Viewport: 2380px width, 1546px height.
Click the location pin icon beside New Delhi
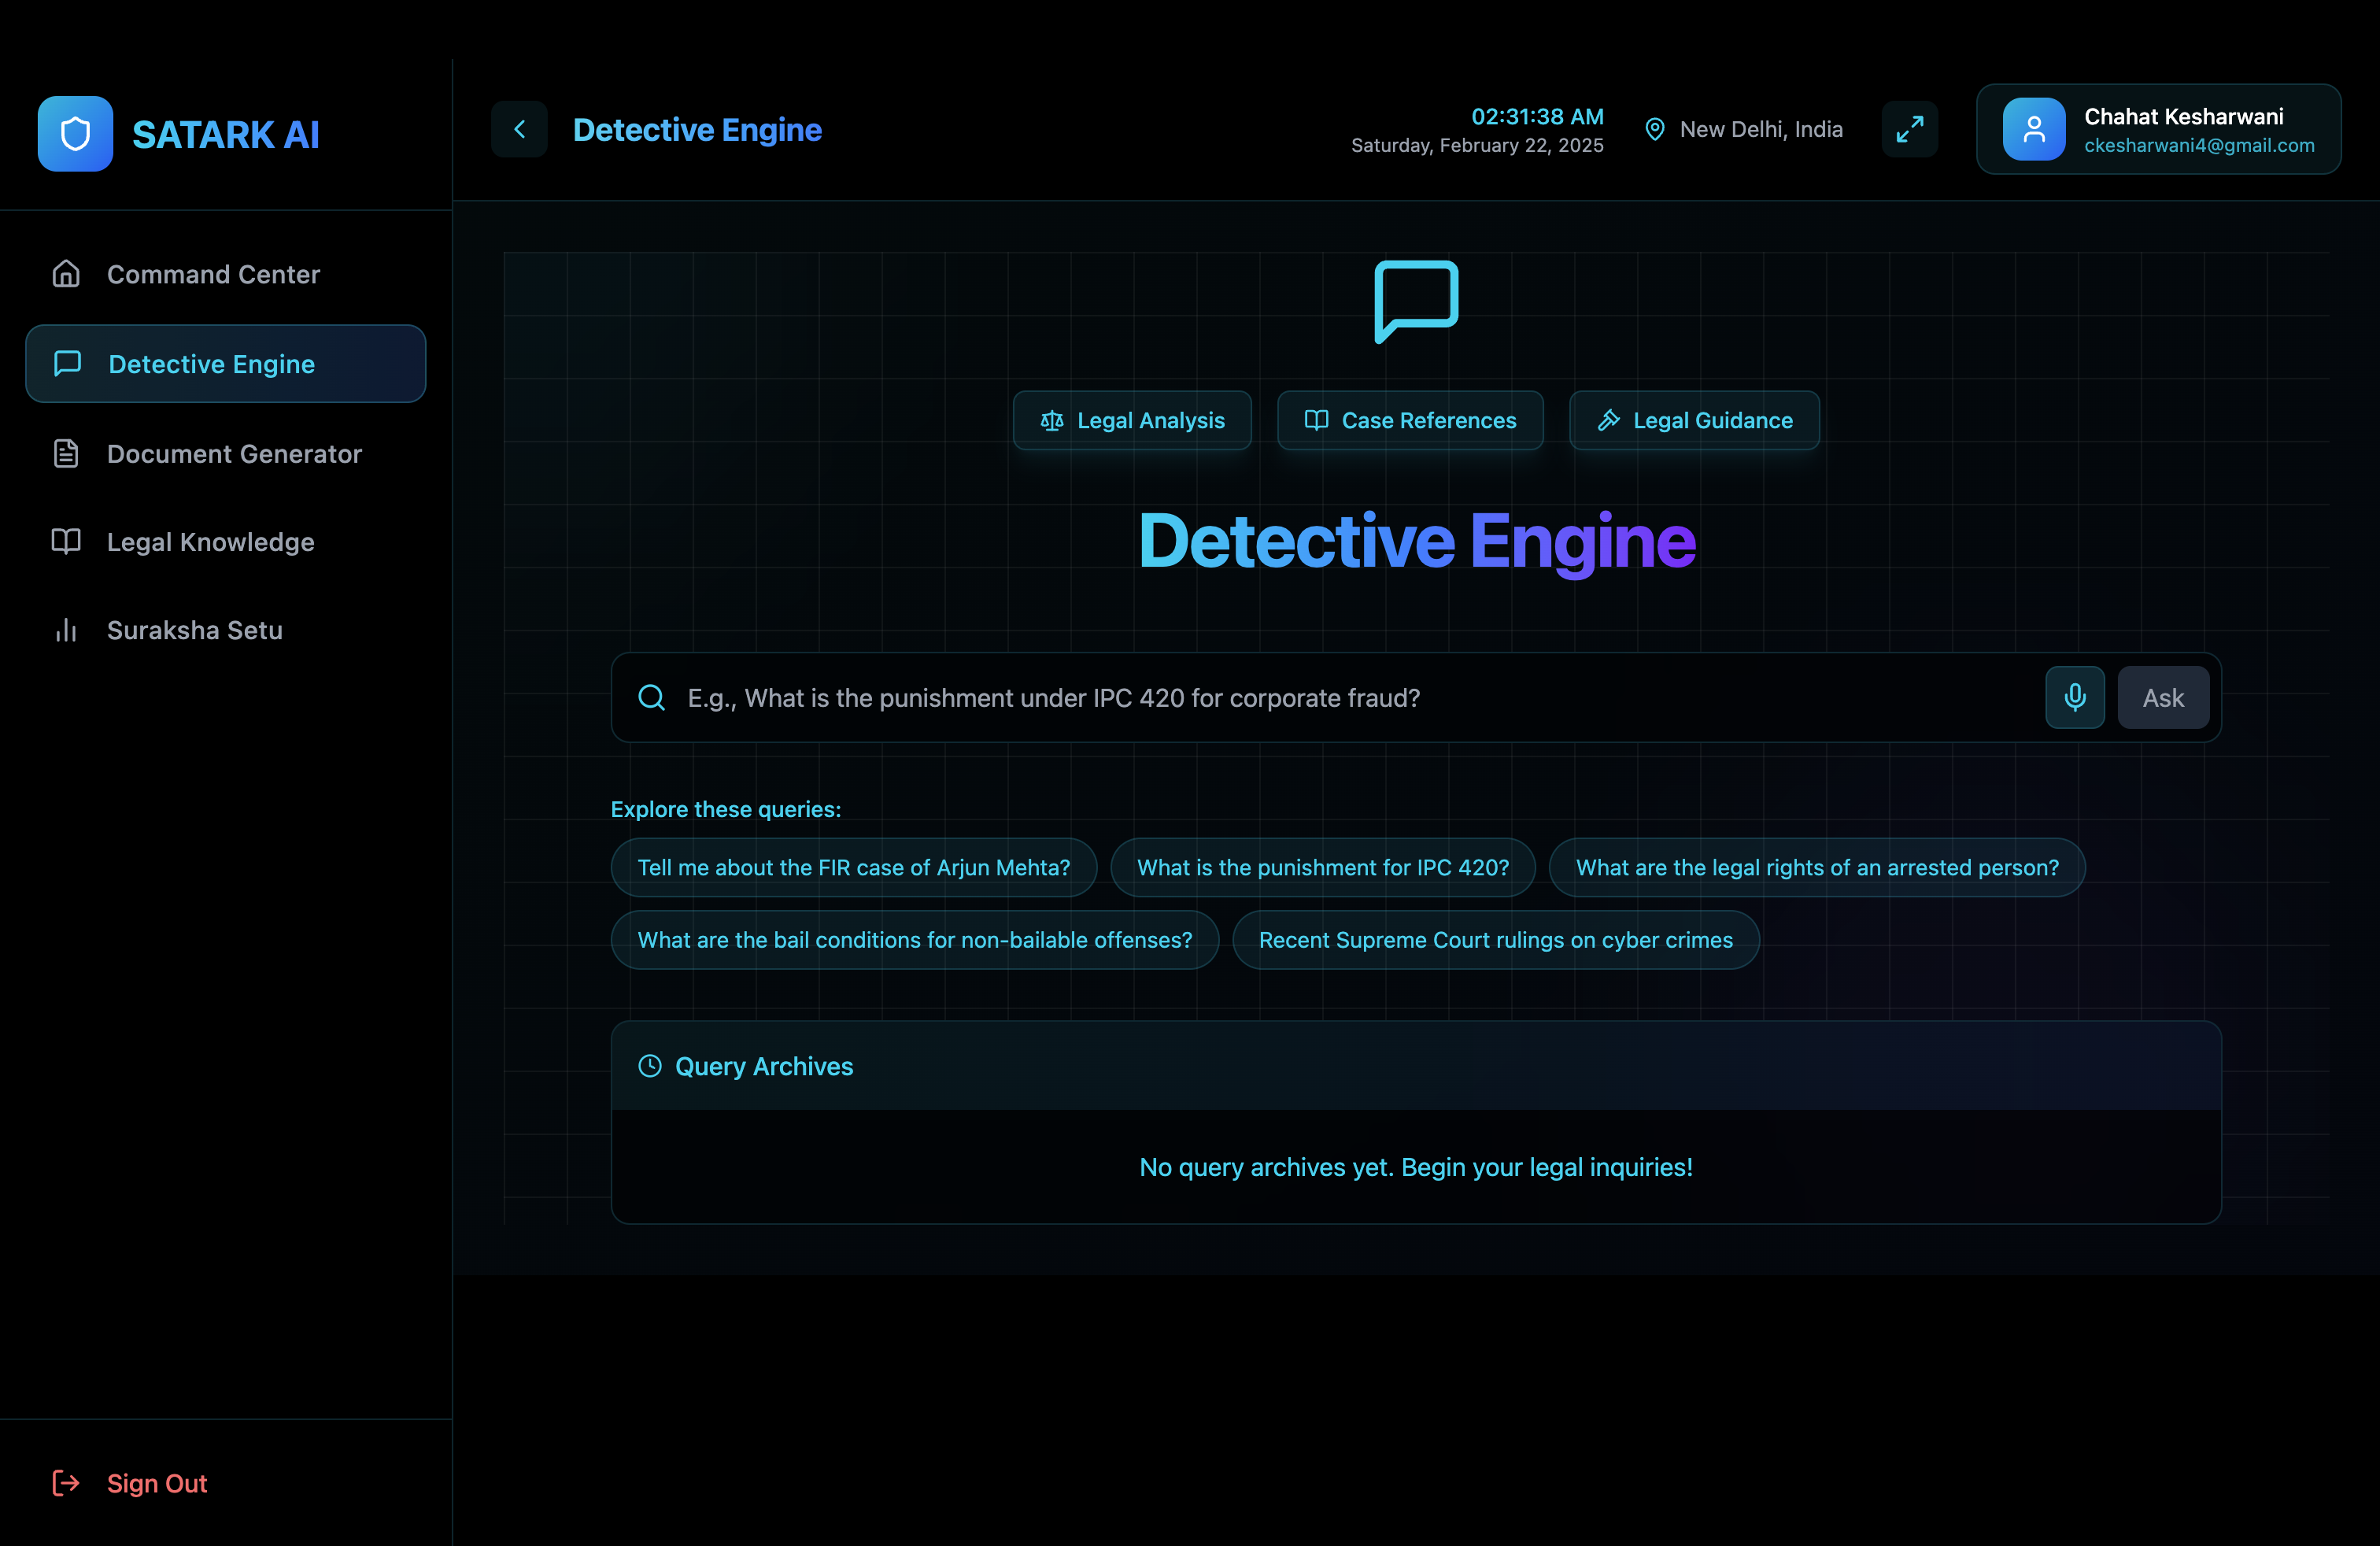coord(1654,129)
